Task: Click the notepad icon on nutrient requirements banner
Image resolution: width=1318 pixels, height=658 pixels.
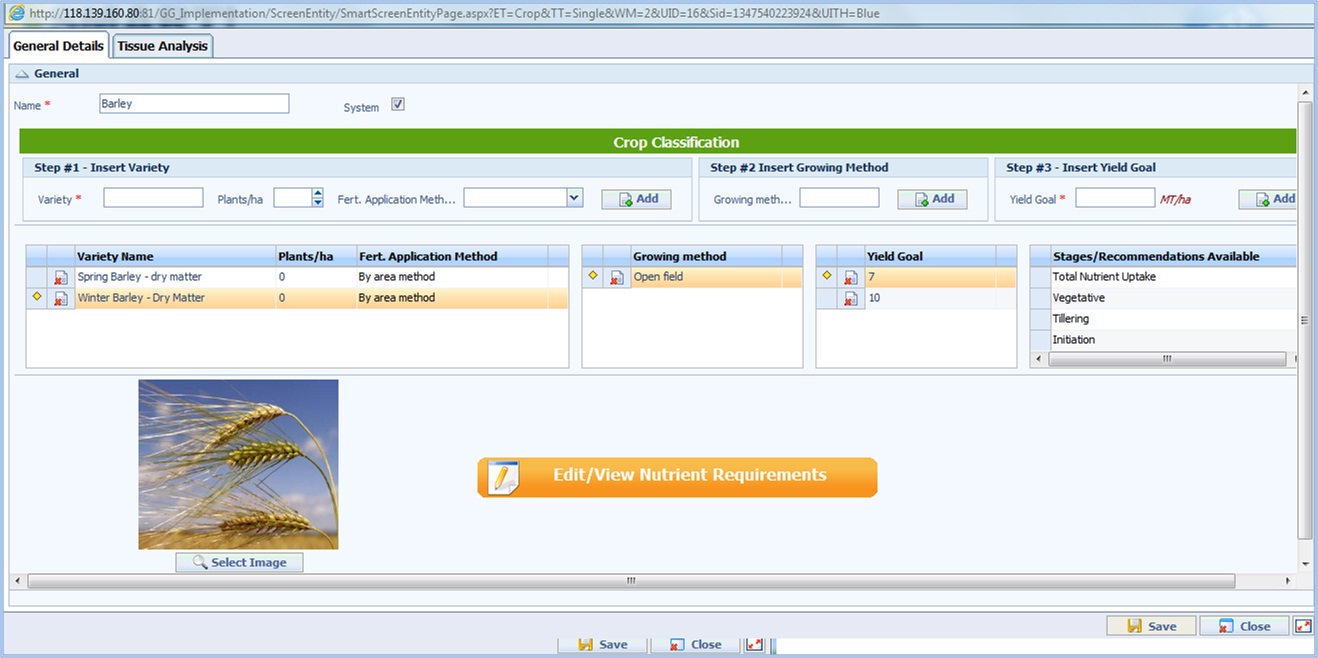Action: point(503,477)
